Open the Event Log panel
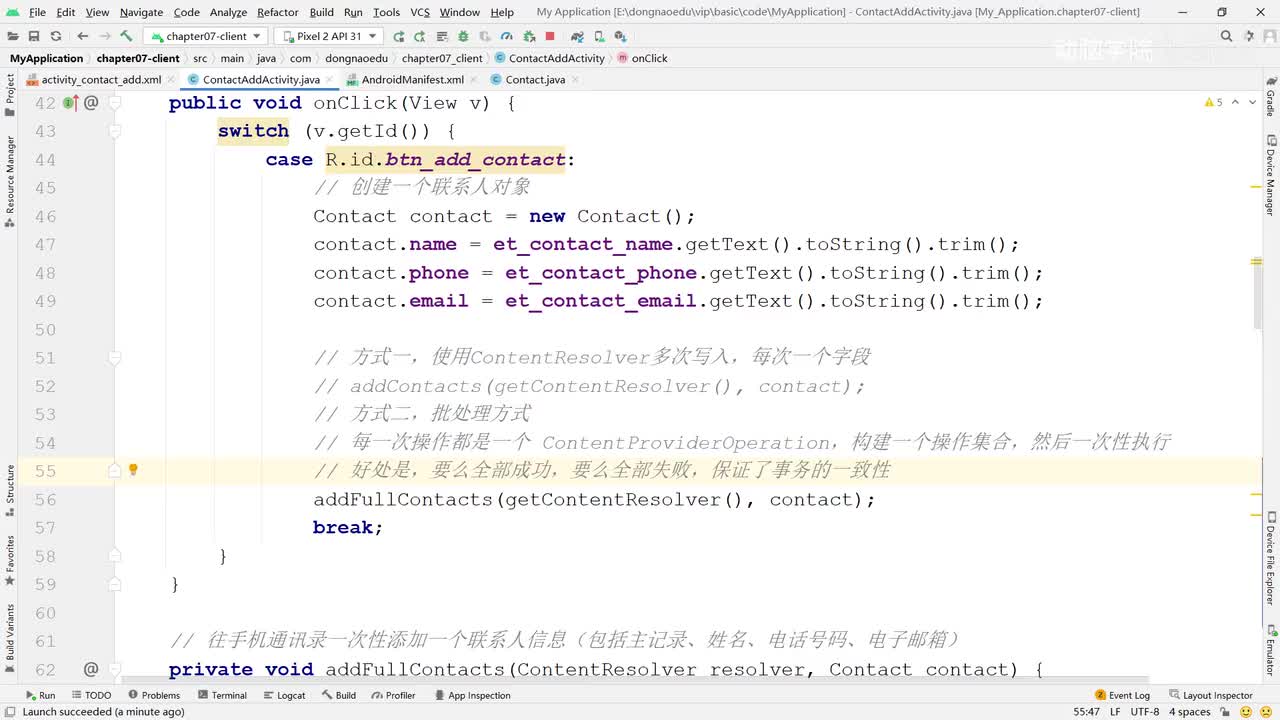This screenshot has width=1280, height=720. (1122, 695)
